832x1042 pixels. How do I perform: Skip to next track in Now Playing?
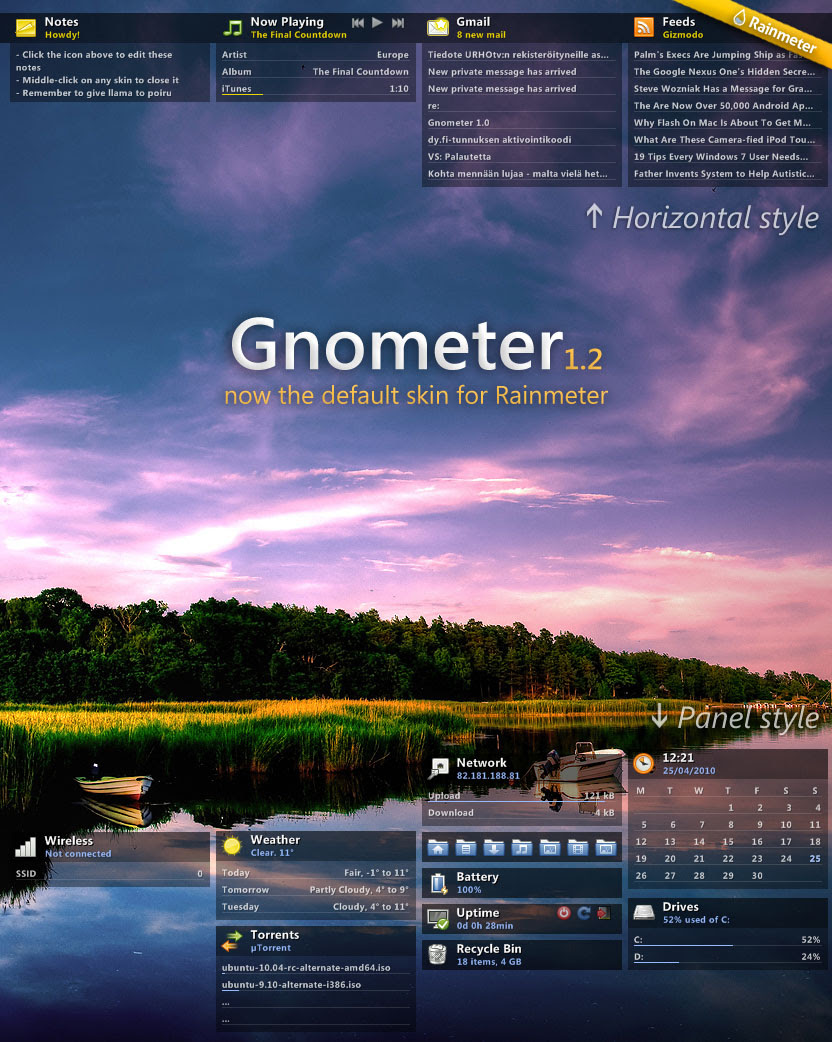pyautogui.click(x=397, y=23)
